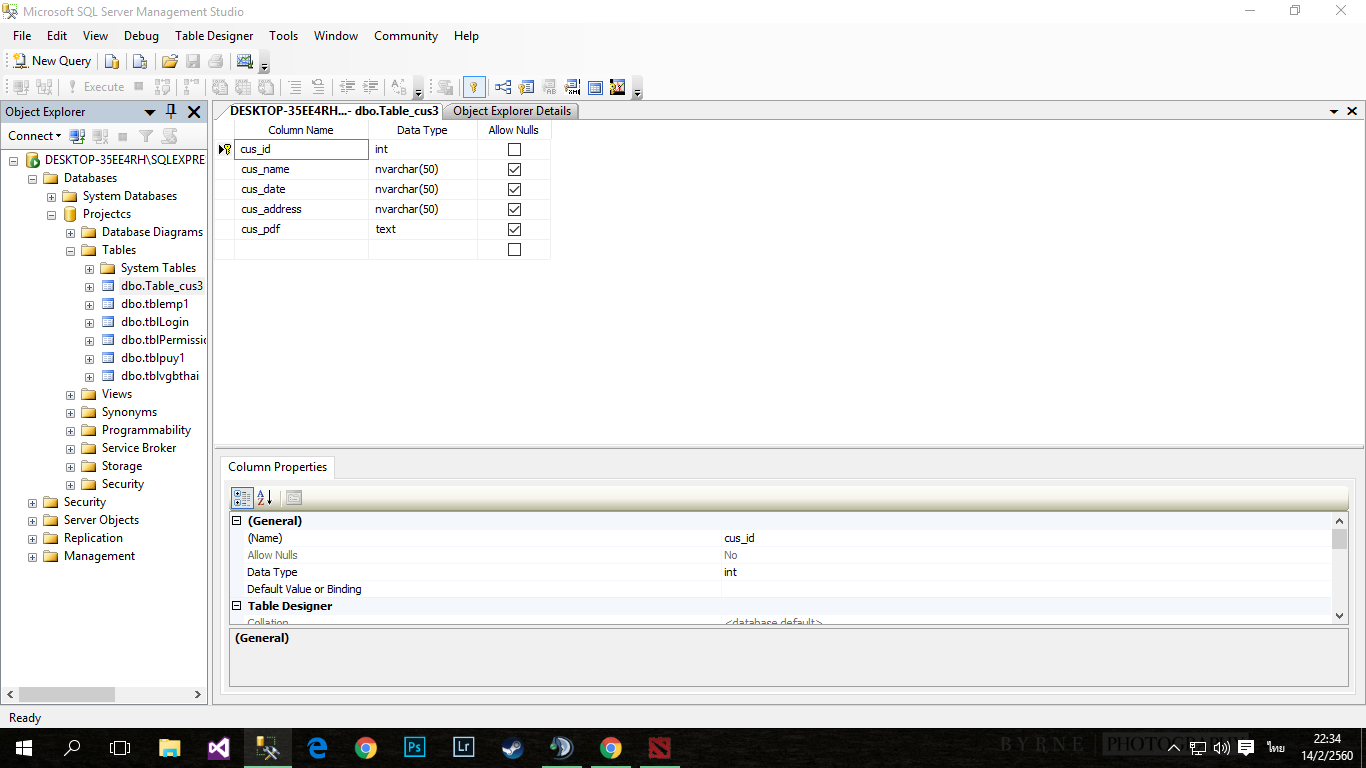Click the taskbar clock showing 22:34
1366x768 pixels.
click(x=1327, y=747)
